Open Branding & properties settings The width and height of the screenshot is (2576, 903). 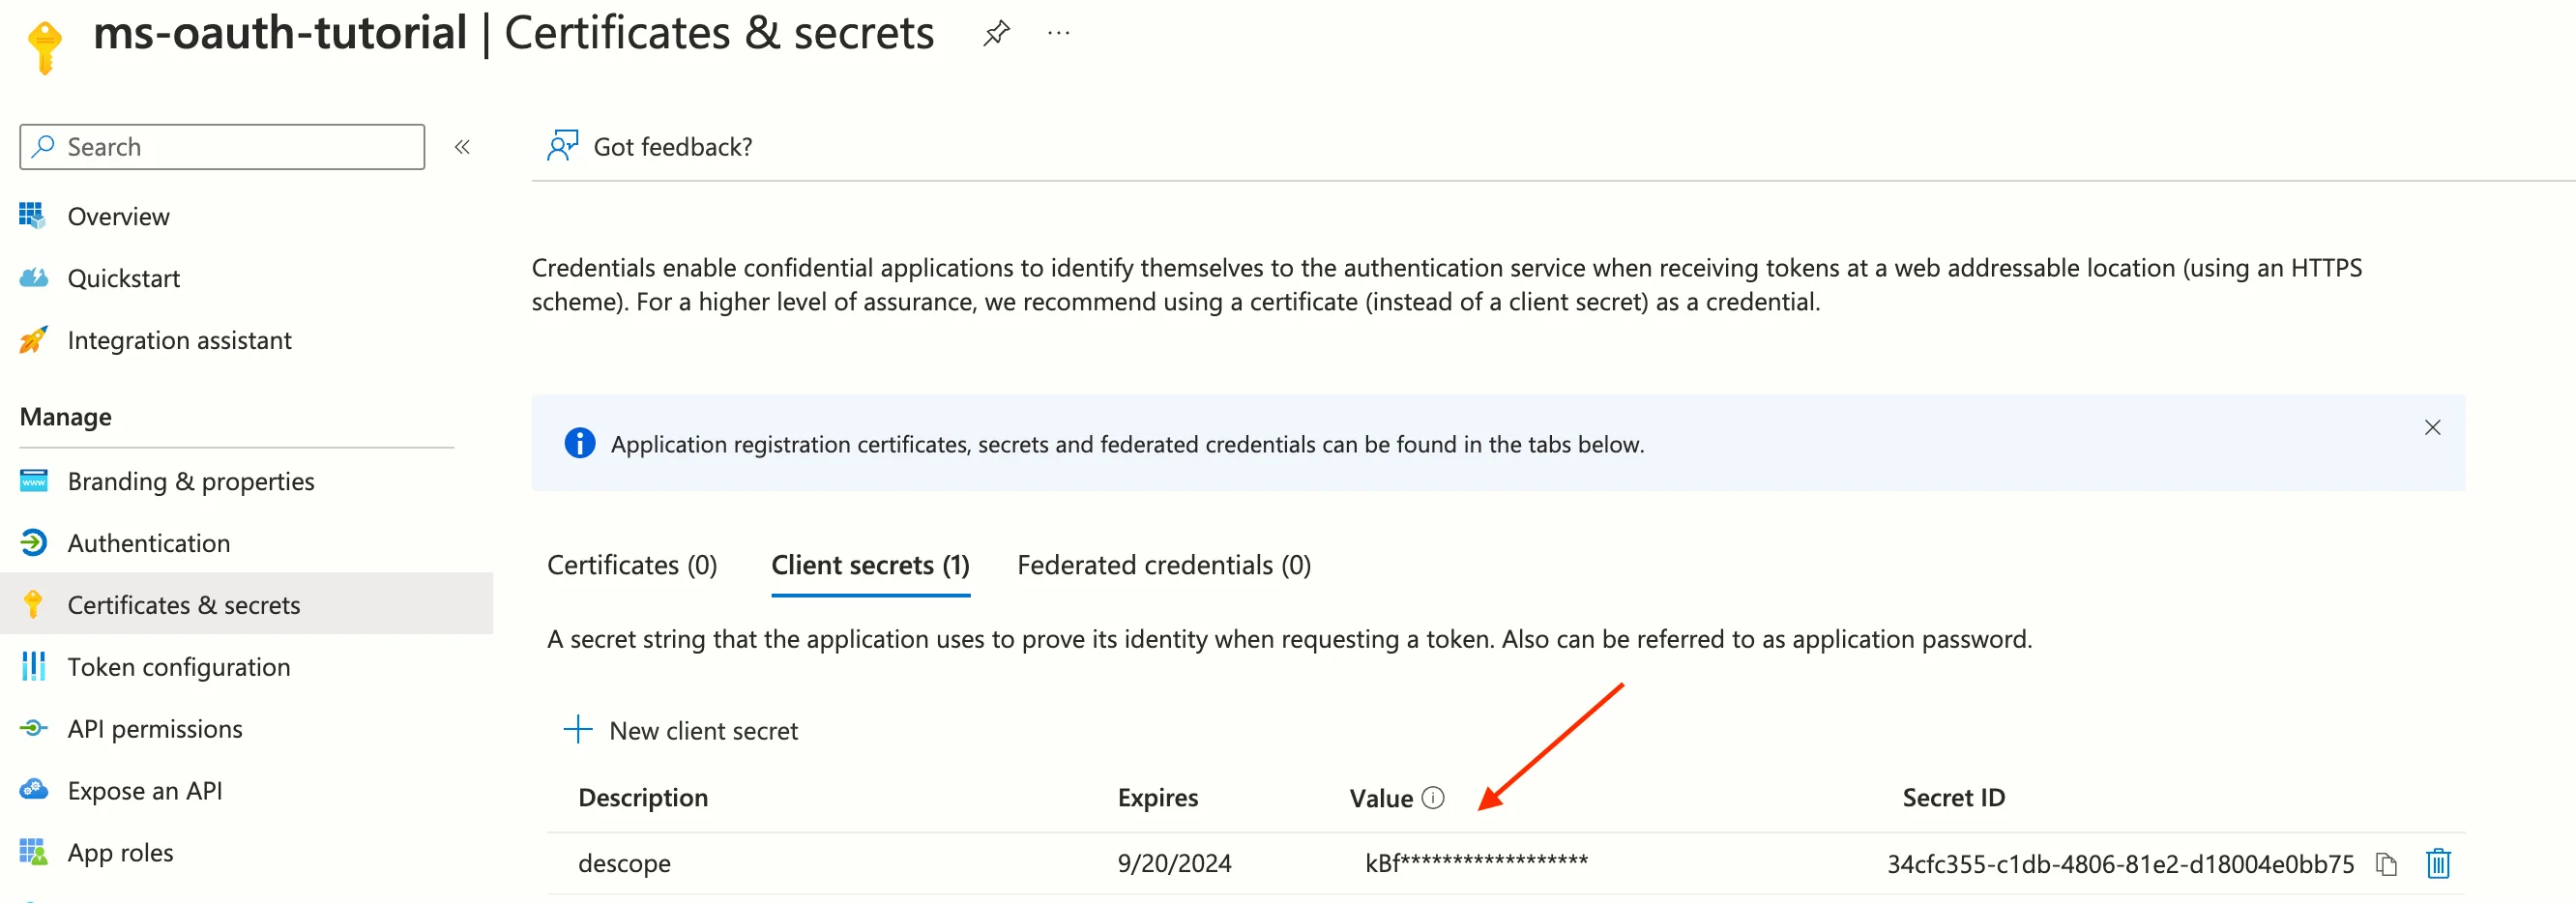[190, 481]
